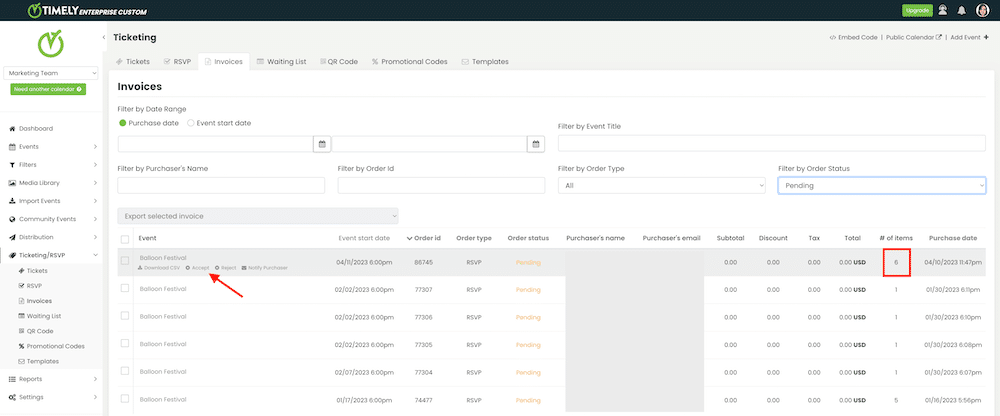1000x416 pixels.
Task: Open the user profile avatar
Action: click(x=983, y=10)
